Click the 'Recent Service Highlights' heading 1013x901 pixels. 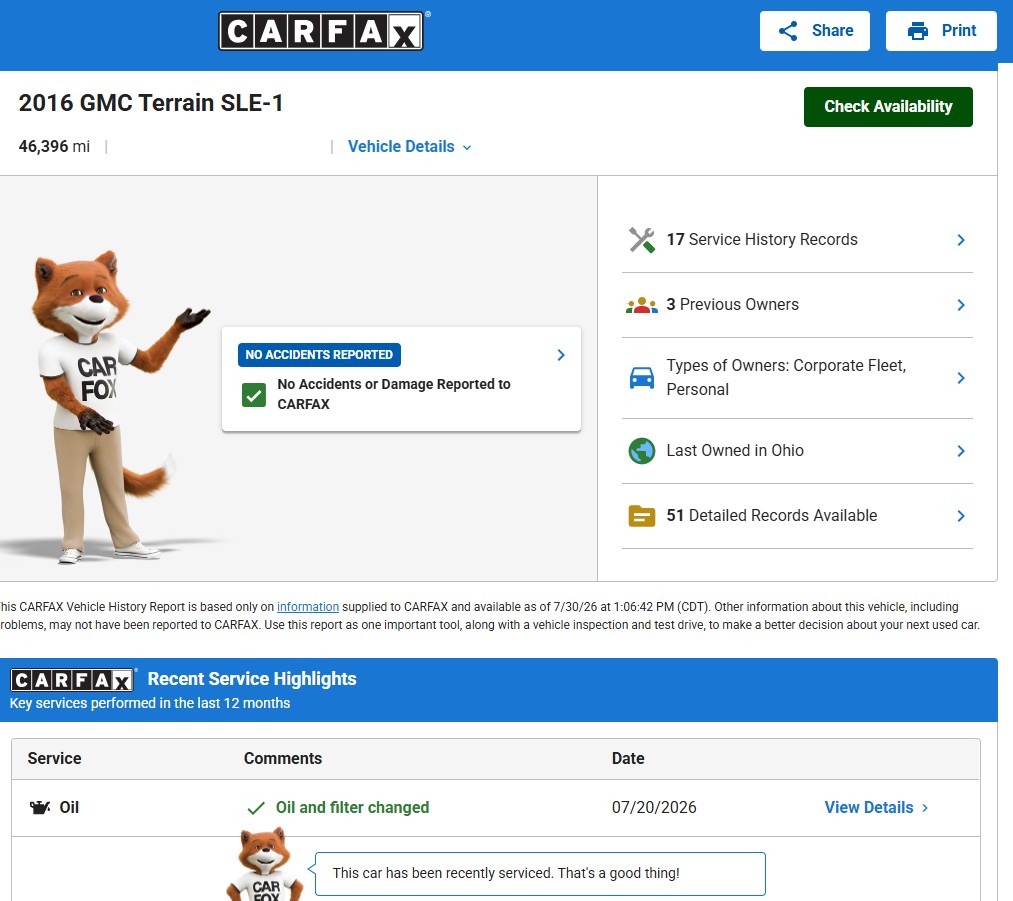coord(252,679)
